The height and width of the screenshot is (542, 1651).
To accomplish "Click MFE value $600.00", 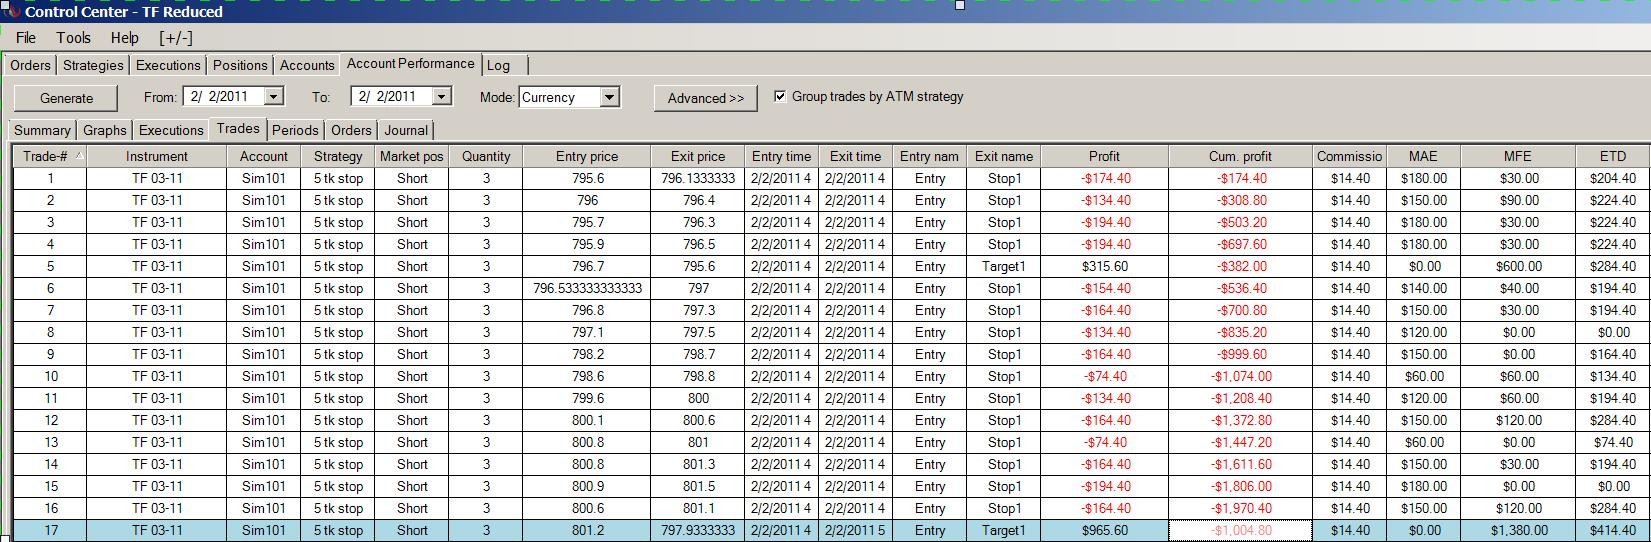I will pyautogui.click(x=1518, y=266).
